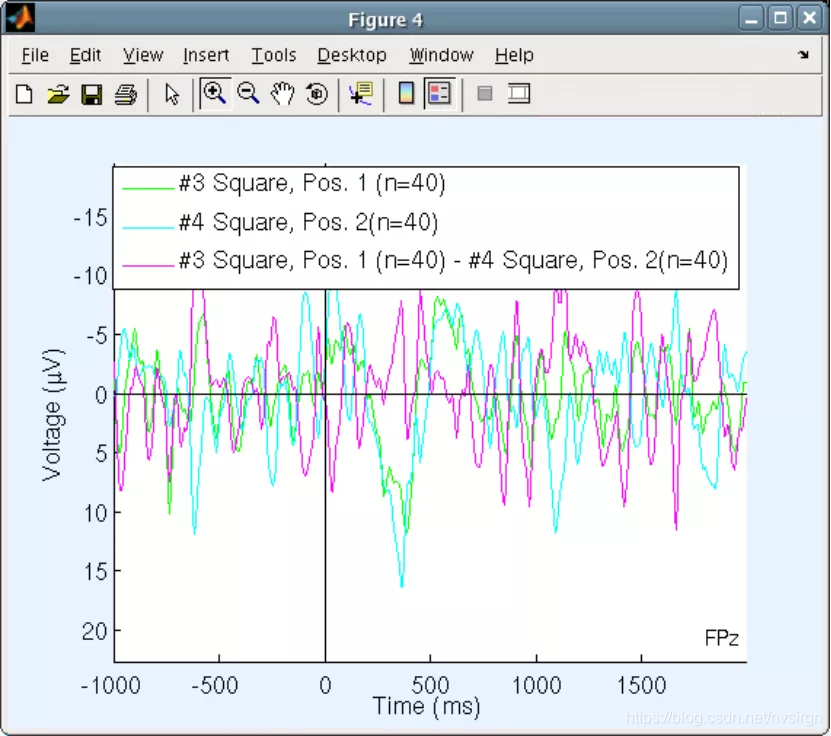Select the Edit Plot arrow tool
The height and width of the screenshot is (736, 831).
[x=172, y=94]
